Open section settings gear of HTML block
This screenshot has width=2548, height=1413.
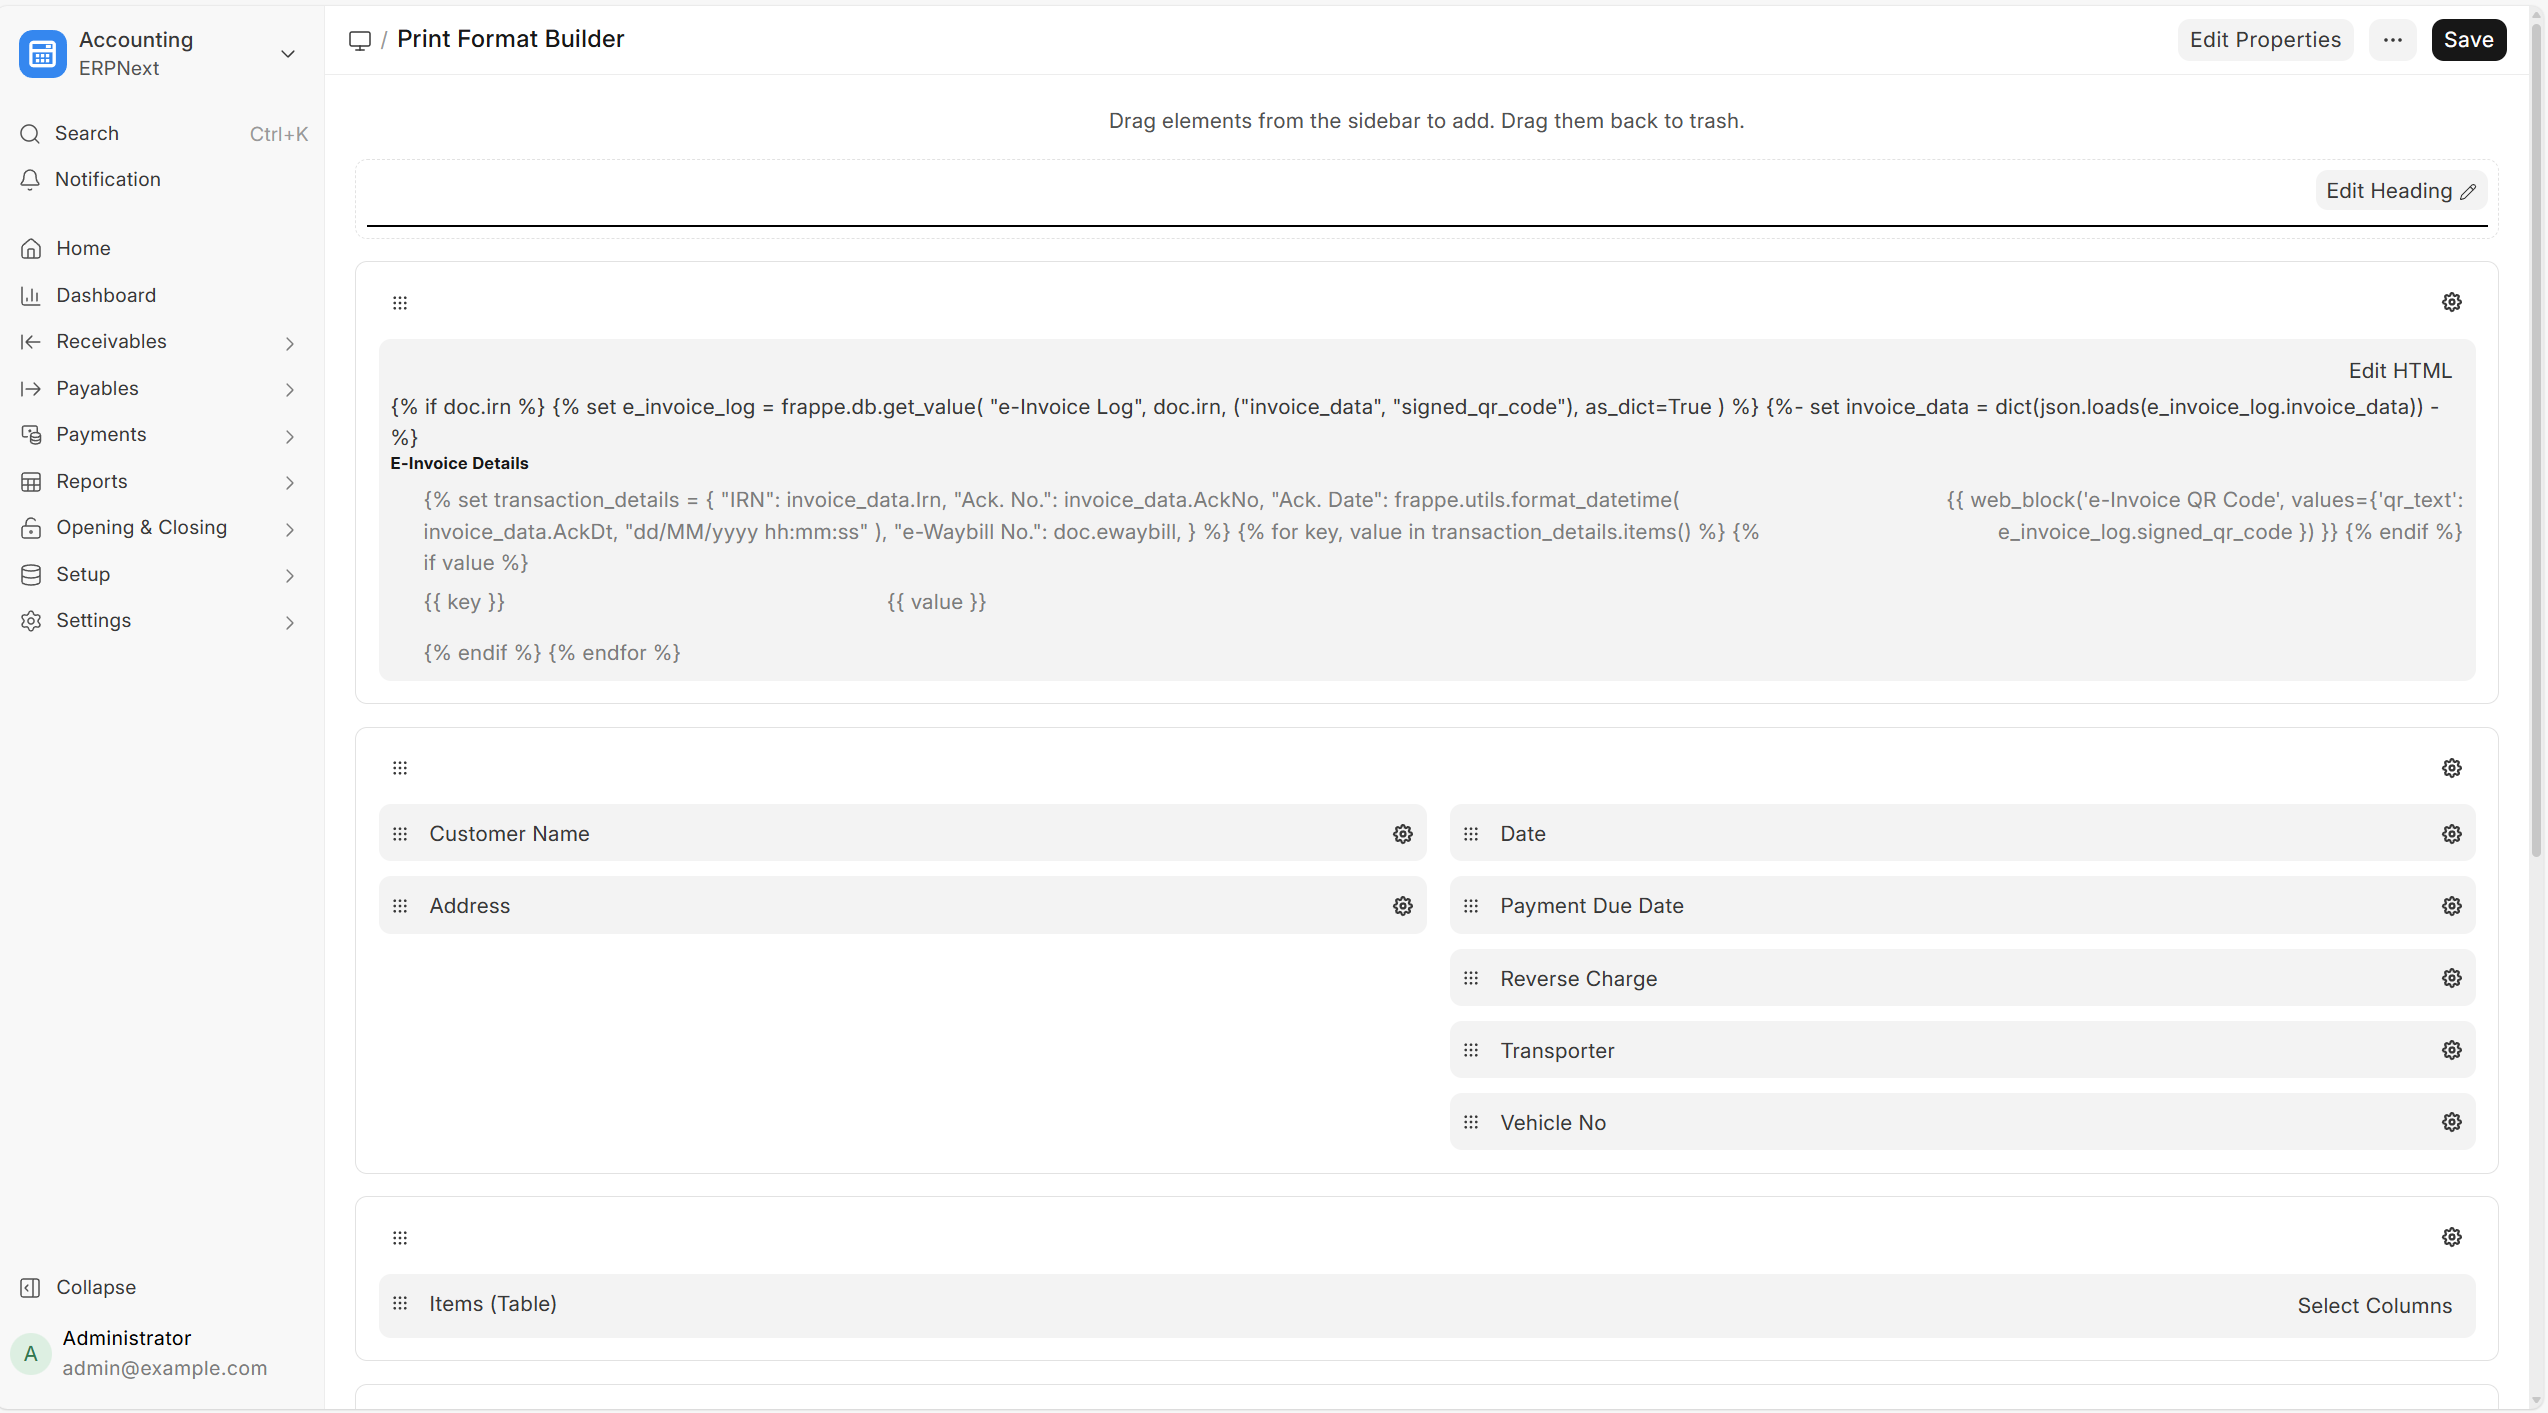[x=2451, y=302]
